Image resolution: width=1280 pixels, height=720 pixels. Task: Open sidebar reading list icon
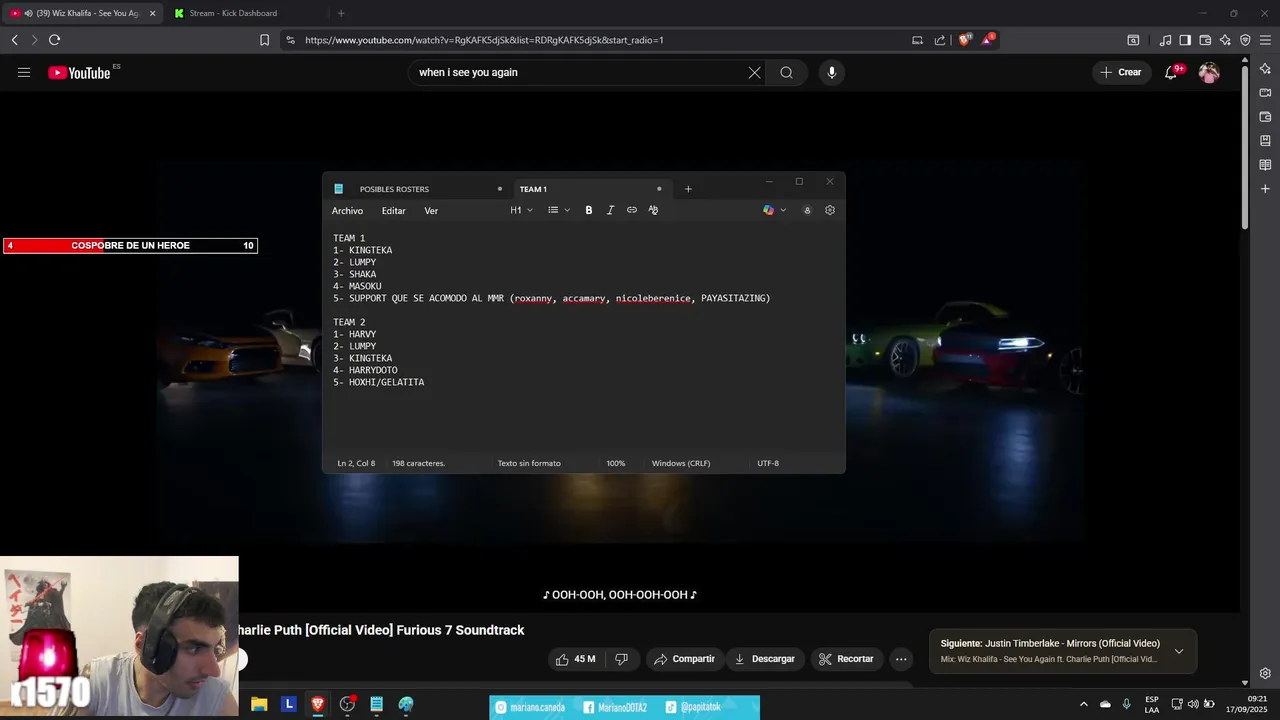[1265, 165]
